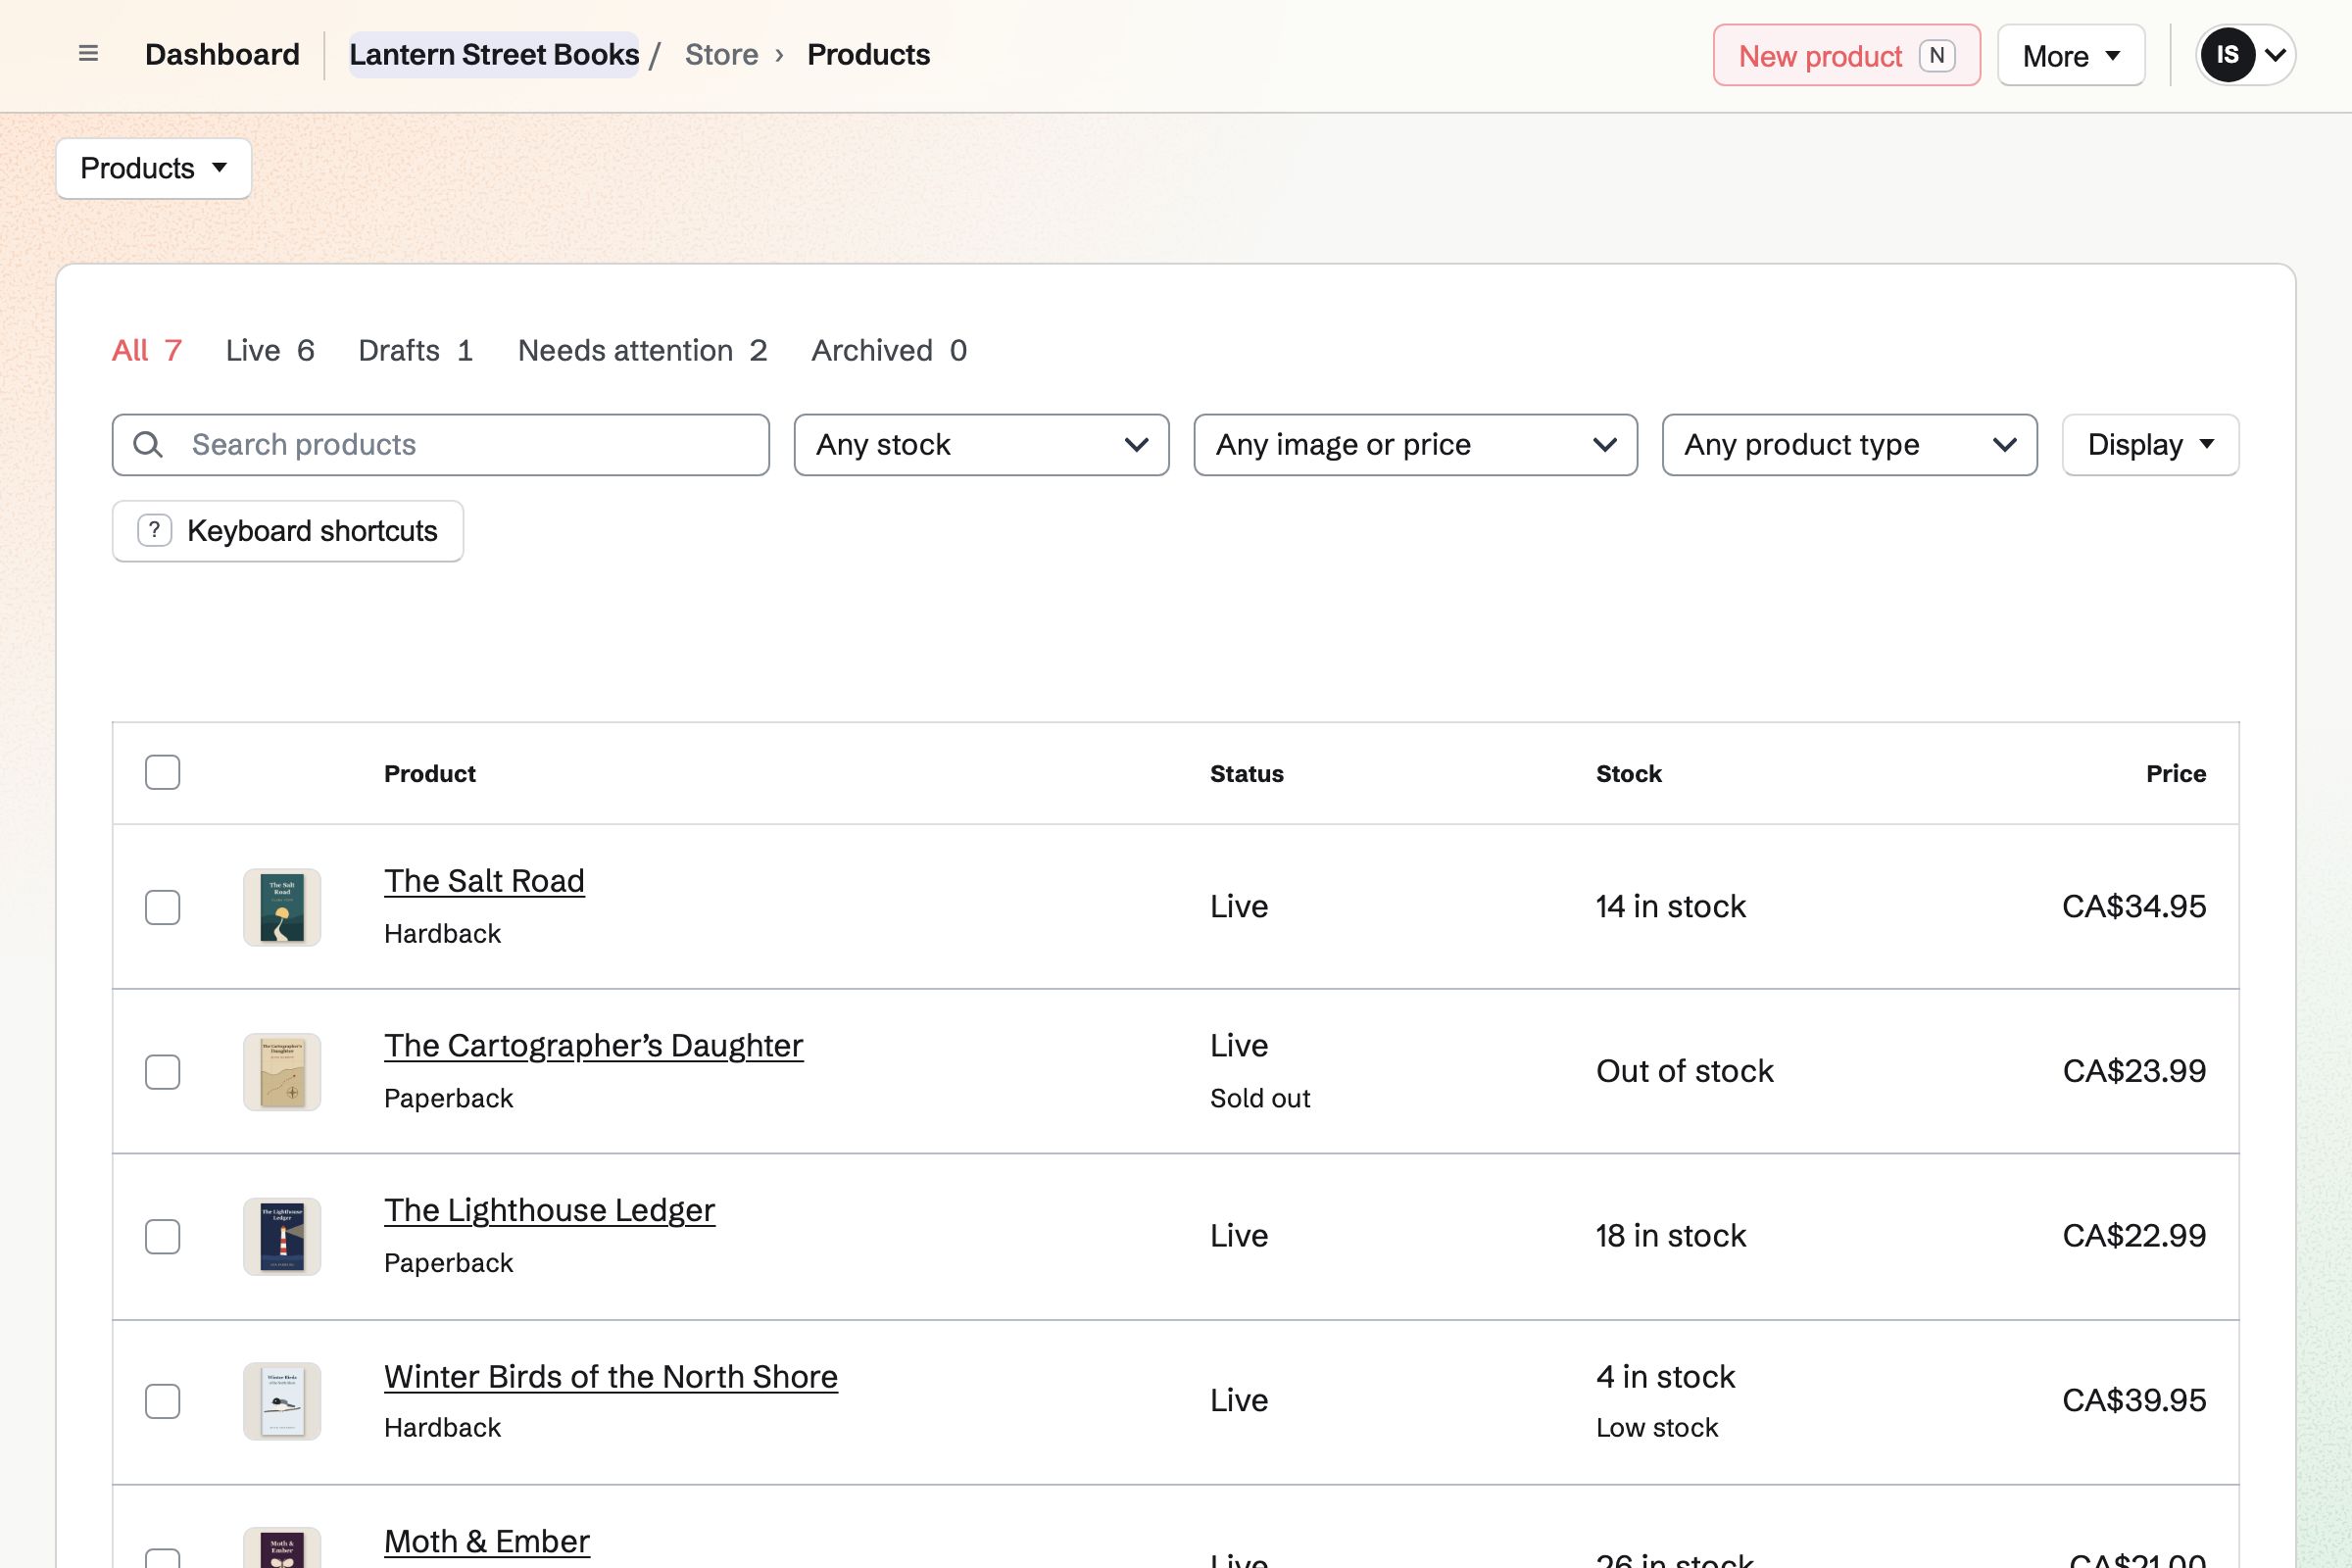Click the Store breadcrumb
This screenshot has height=1568, width=2352.
(x=721, y=54)
